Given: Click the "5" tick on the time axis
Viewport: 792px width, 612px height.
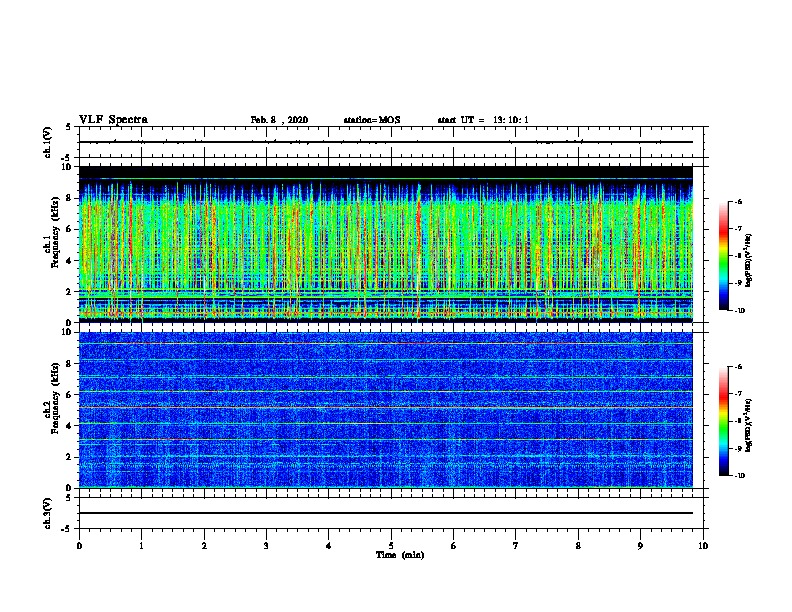Looking at the screenshot, I should [x=391, y=546].
